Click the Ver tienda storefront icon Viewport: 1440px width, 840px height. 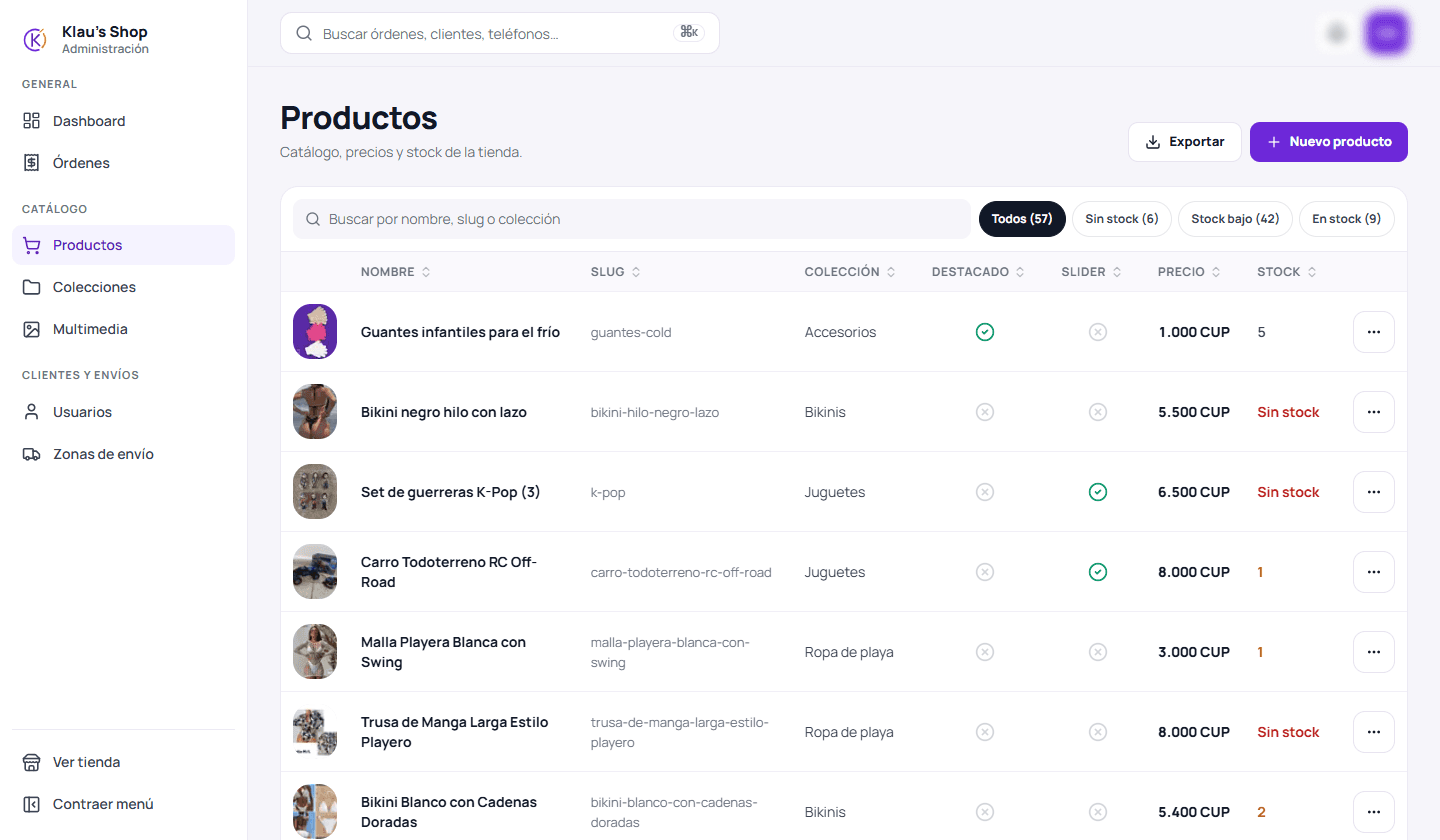click(32, 762)
